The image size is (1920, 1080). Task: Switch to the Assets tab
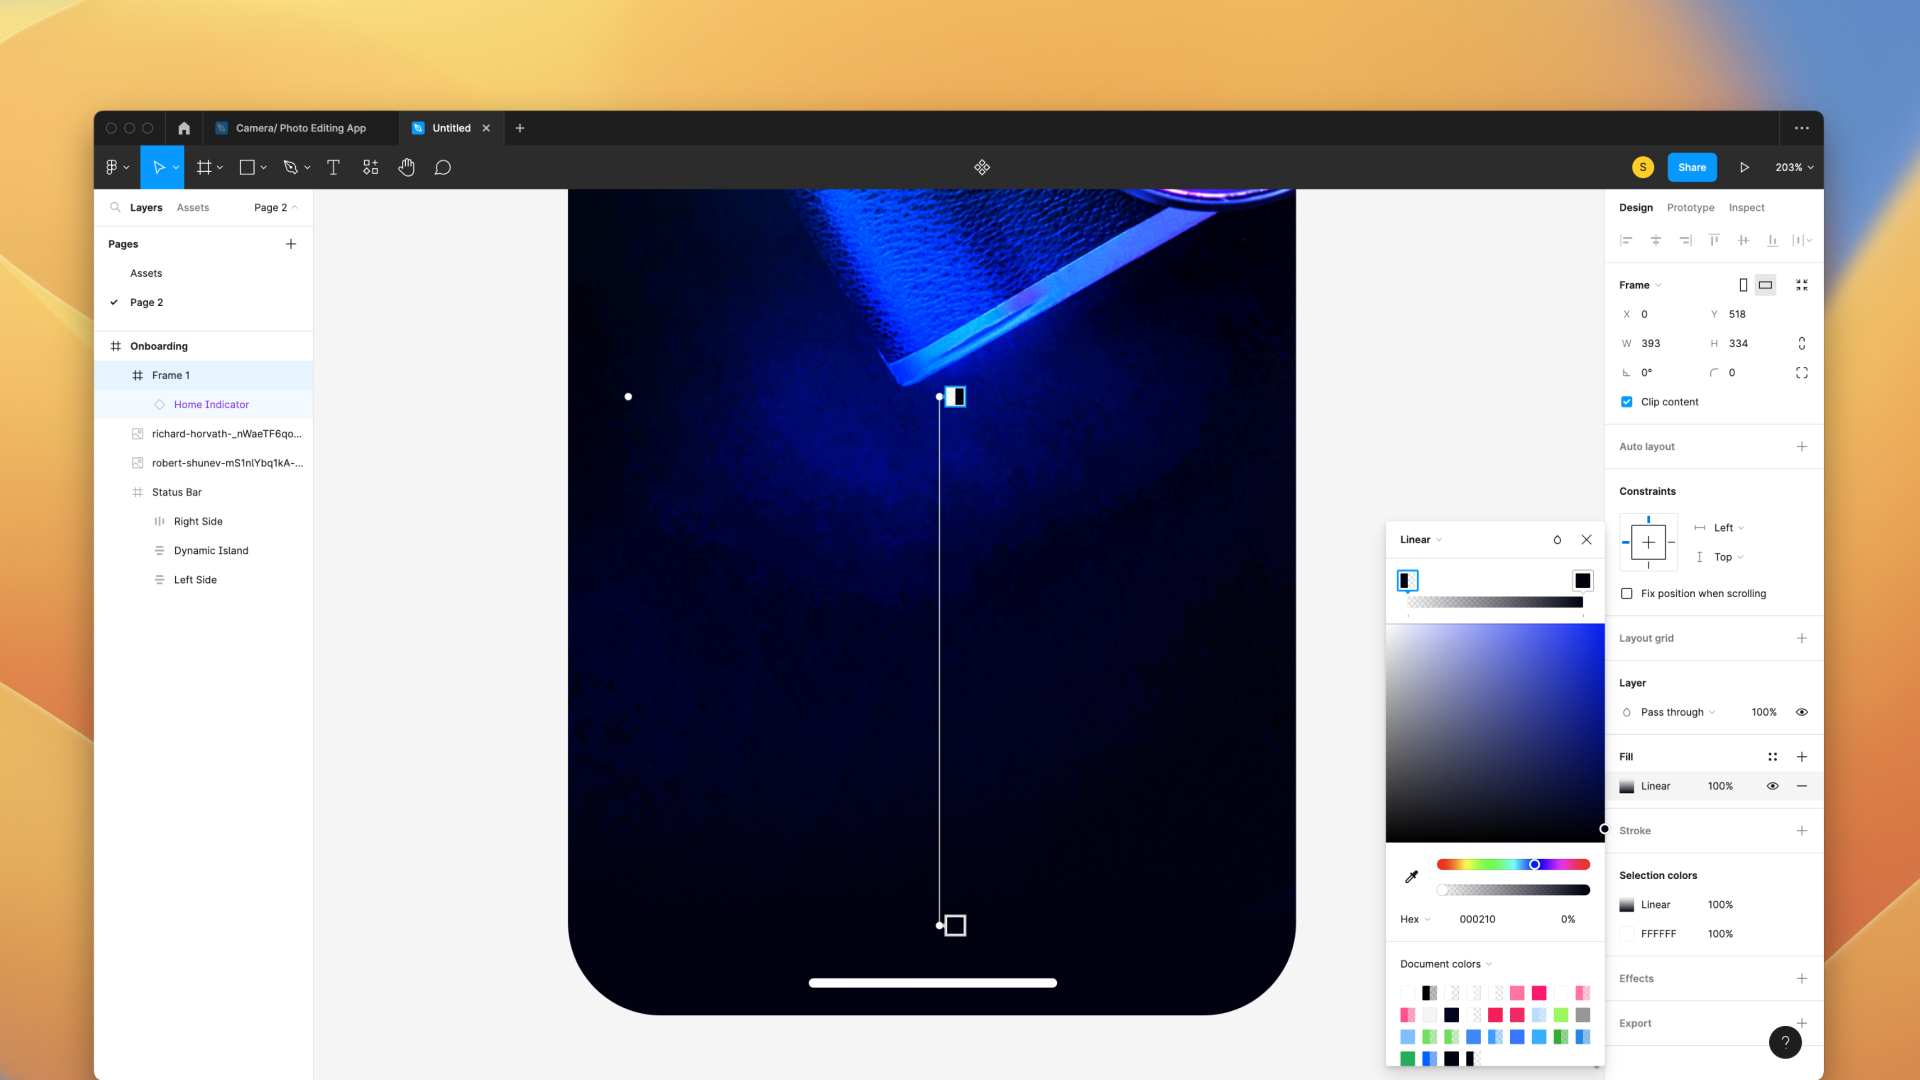click(193, 208)
